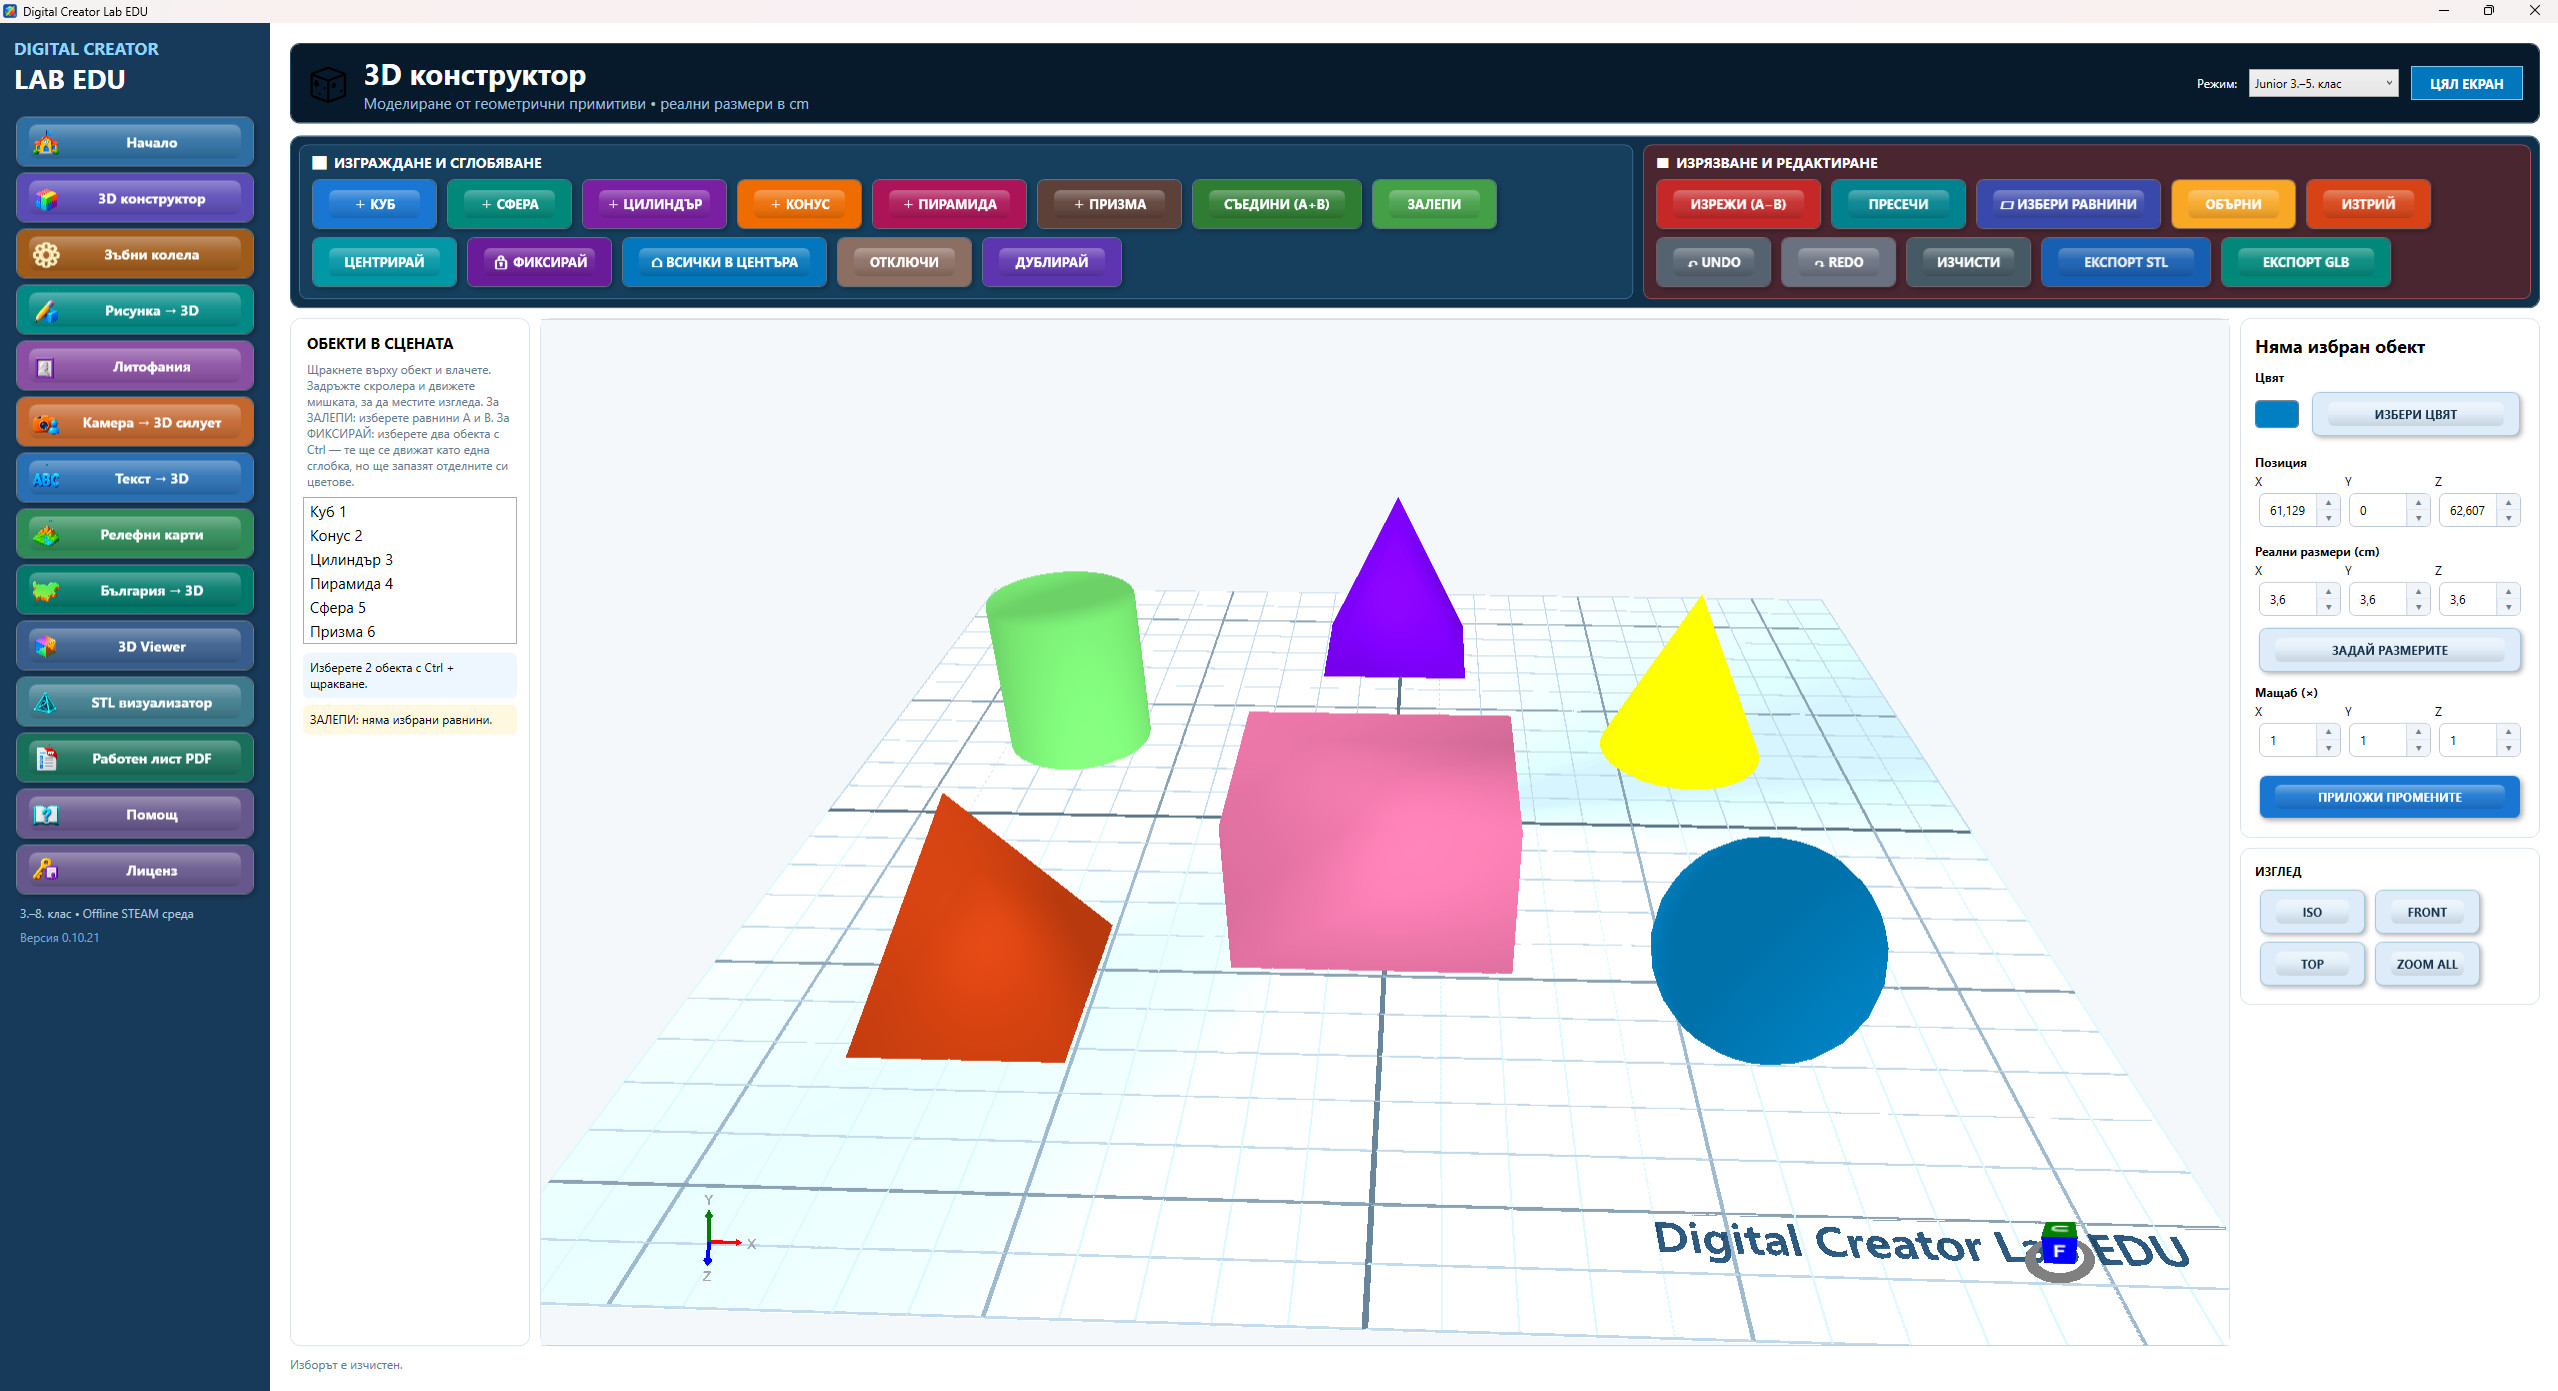Click the ИЗРЕЖИ (A−B) button
The height and width of the screenshot is (1391, 2558).
point(1737,204)
